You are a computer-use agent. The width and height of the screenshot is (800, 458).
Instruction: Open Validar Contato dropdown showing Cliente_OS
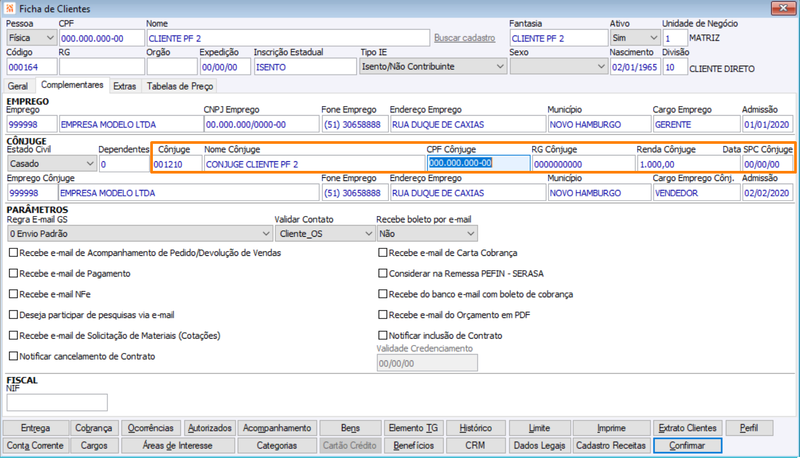(325, 234)
